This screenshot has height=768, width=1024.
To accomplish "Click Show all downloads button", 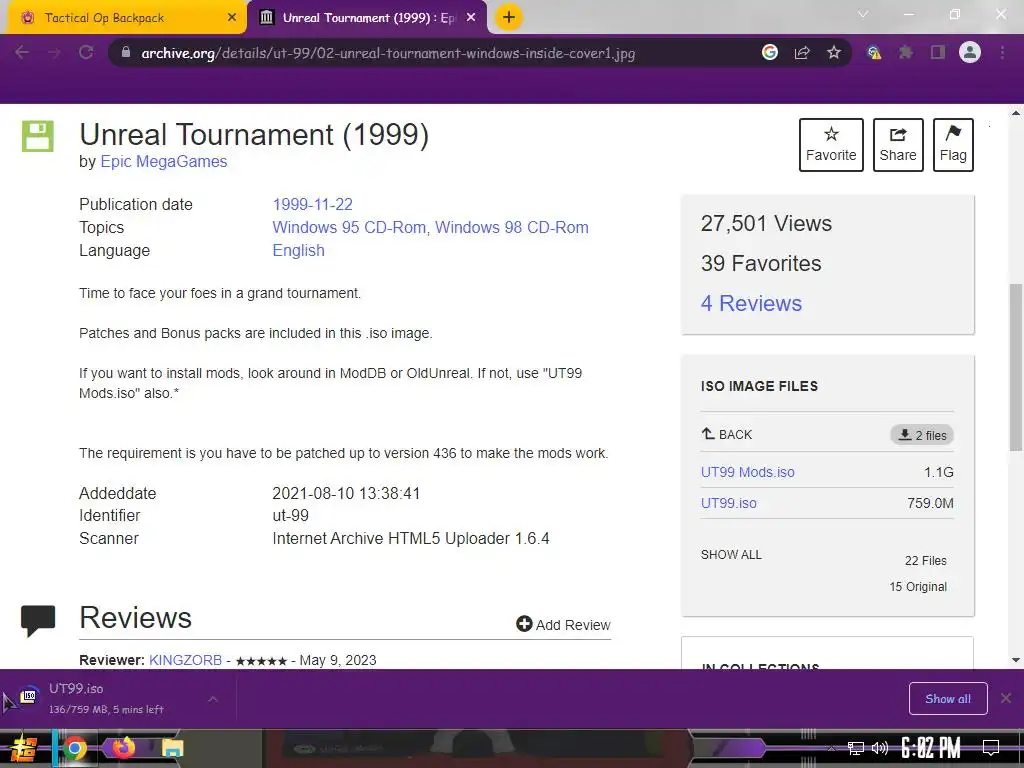I will pyautogui.click(x=948, y=699).
